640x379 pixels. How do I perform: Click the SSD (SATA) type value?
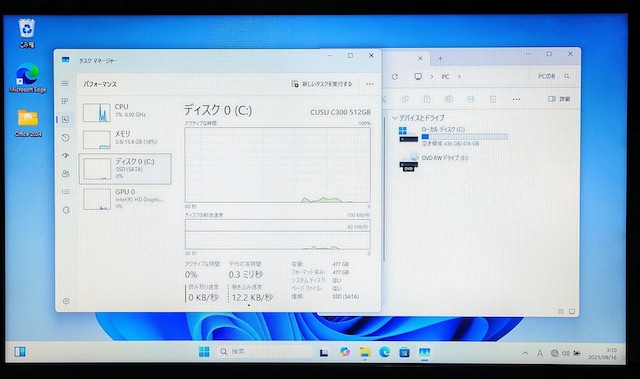tap(346, 297)
